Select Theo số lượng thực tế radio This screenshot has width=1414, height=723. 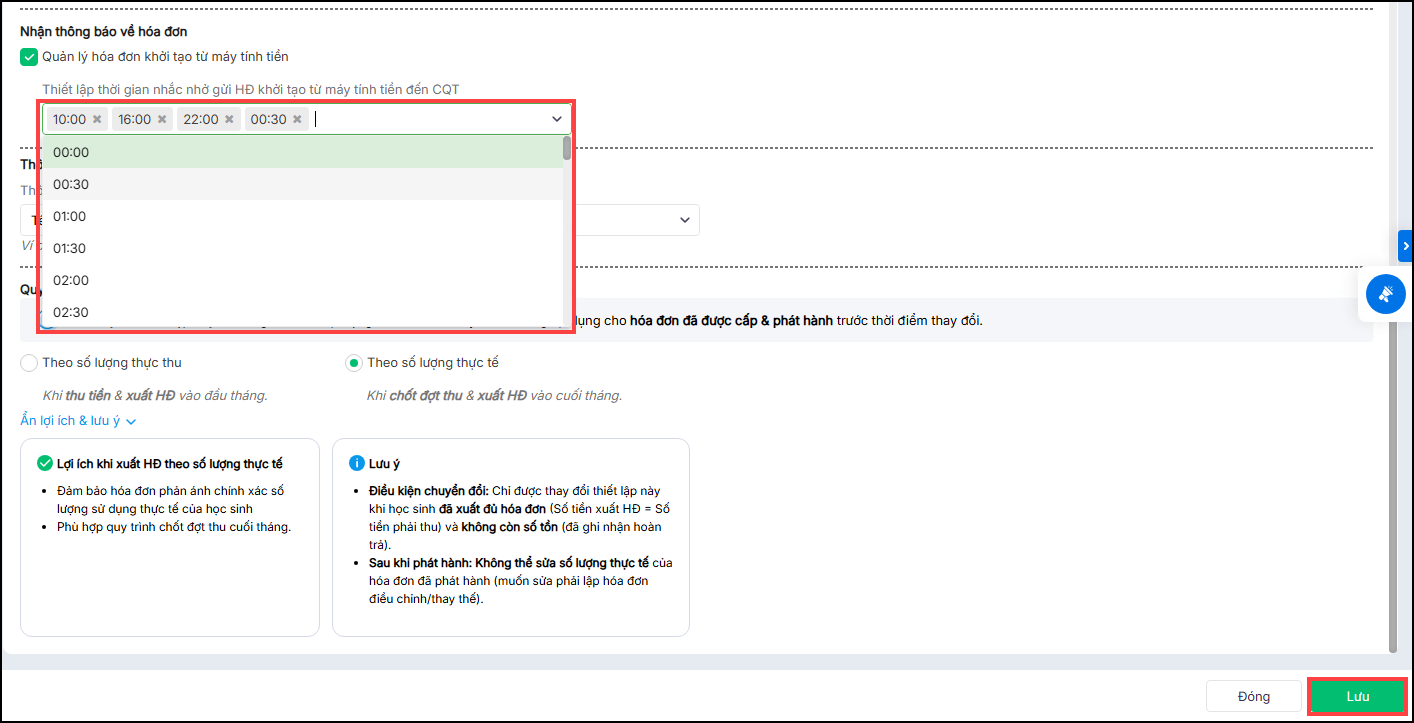(353, 363)
